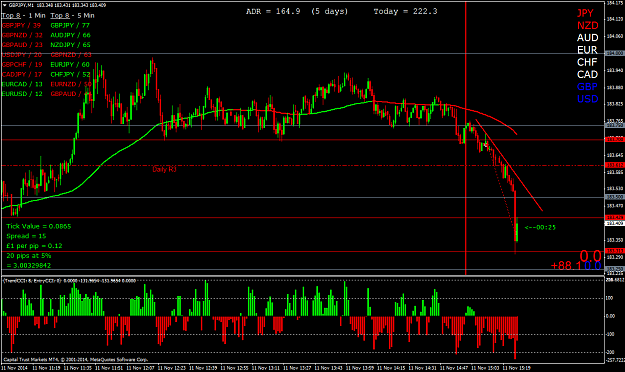625x372 pixels.
Task: Click the triangle arrow beside GBPJPY,M1 header
Action: [4, 5]
